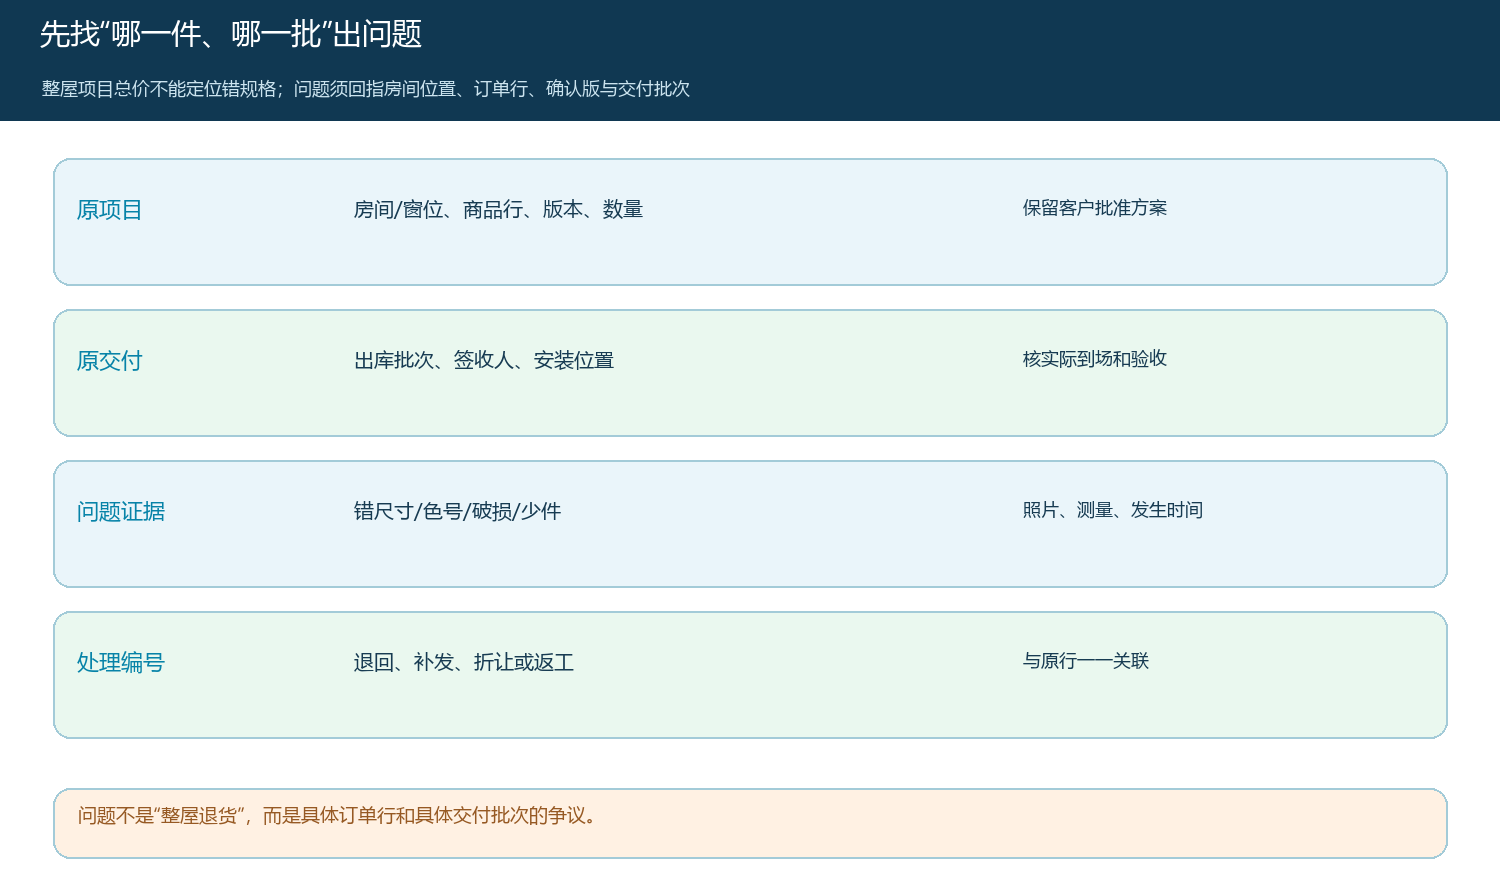Click the 处理编号 row label
Image resolution: width=1500 pixels, height=880 pixels.
[121, 663]
